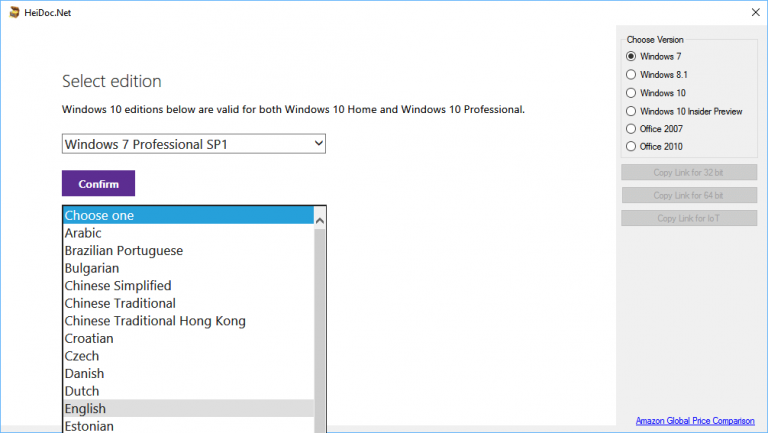This screenshot has height=433, width=768.
Task: Select Chinese Traditional Hong Kong option
Action: click(189, 321)
